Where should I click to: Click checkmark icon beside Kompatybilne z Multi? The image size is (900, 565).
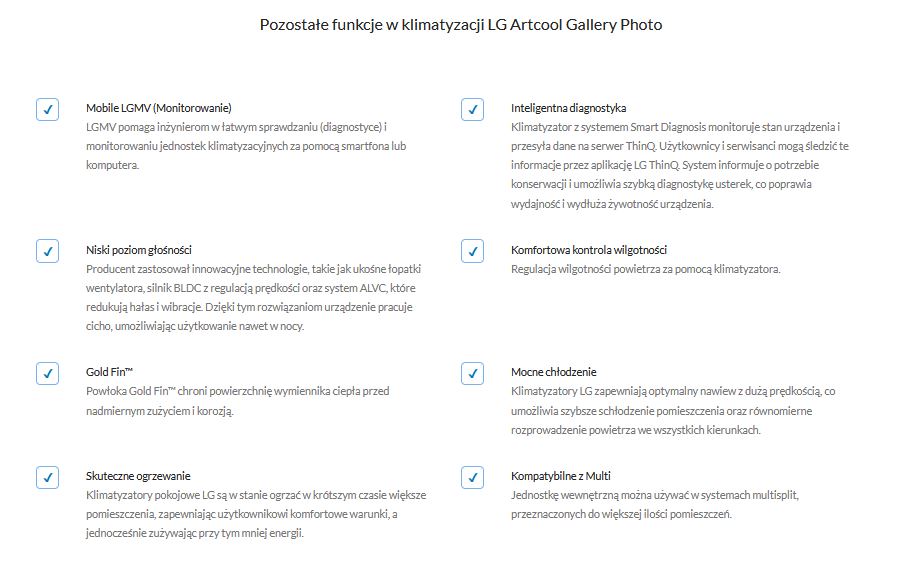(472, 478)
